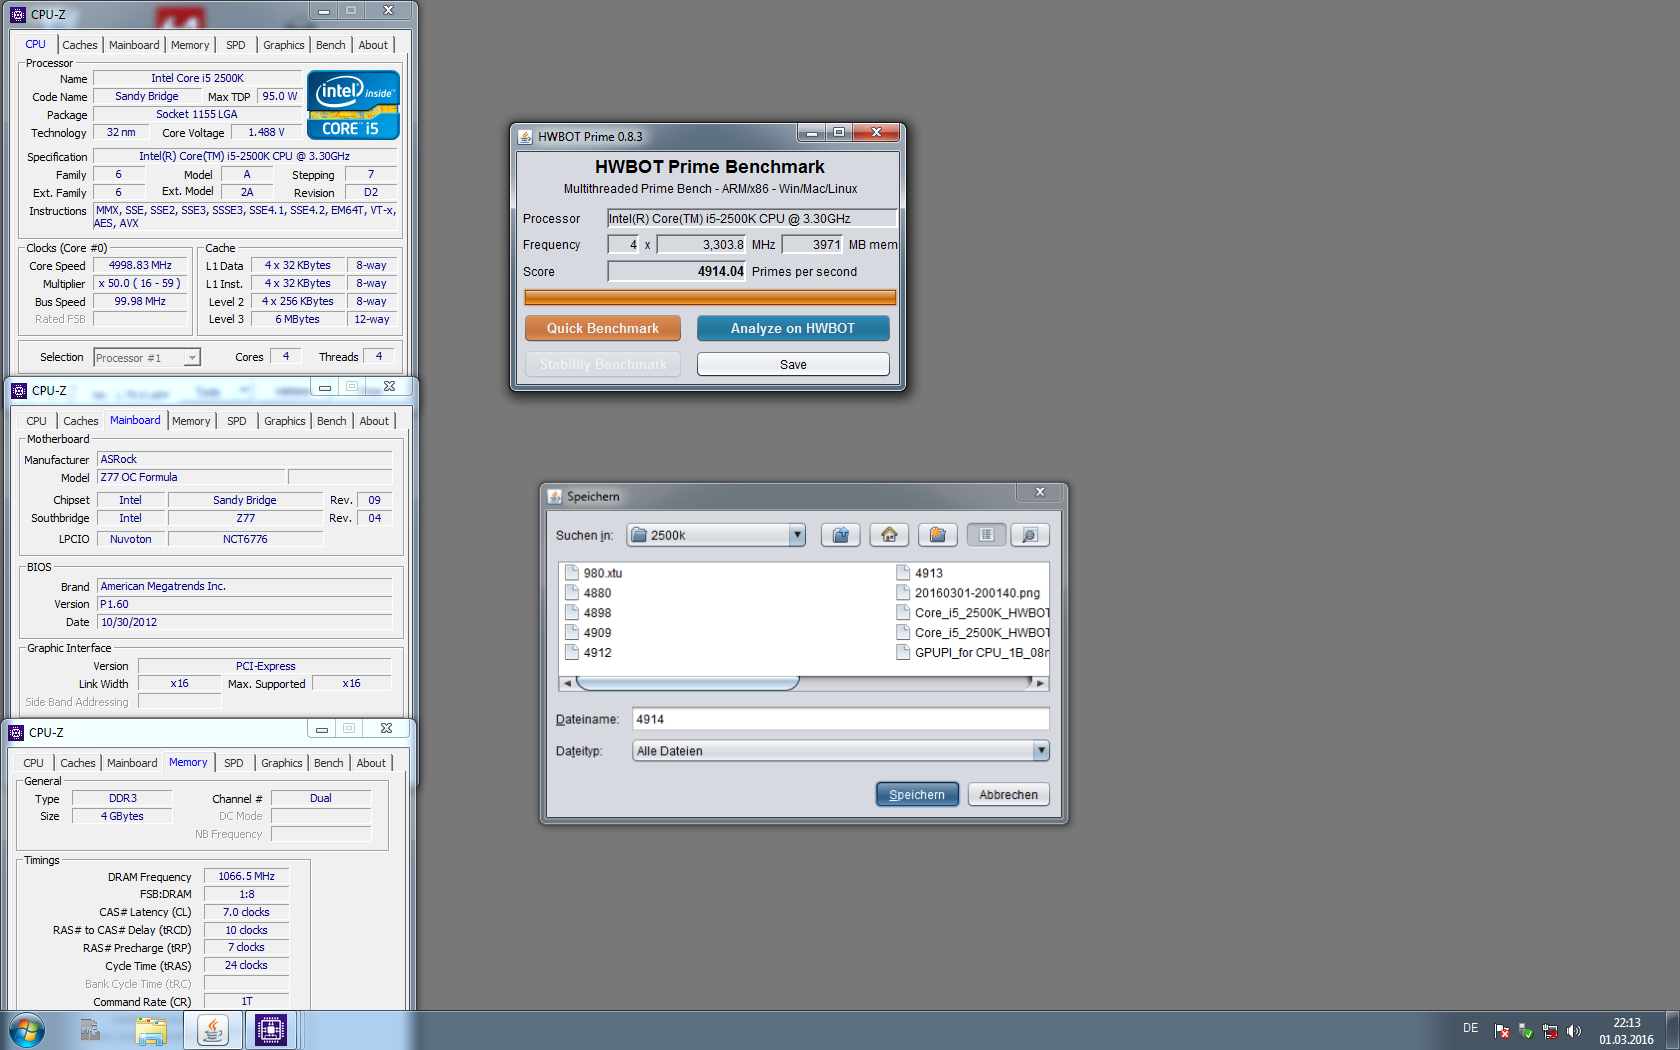
Task: Open About tab in top CPU-Z window
Action: 373,45
